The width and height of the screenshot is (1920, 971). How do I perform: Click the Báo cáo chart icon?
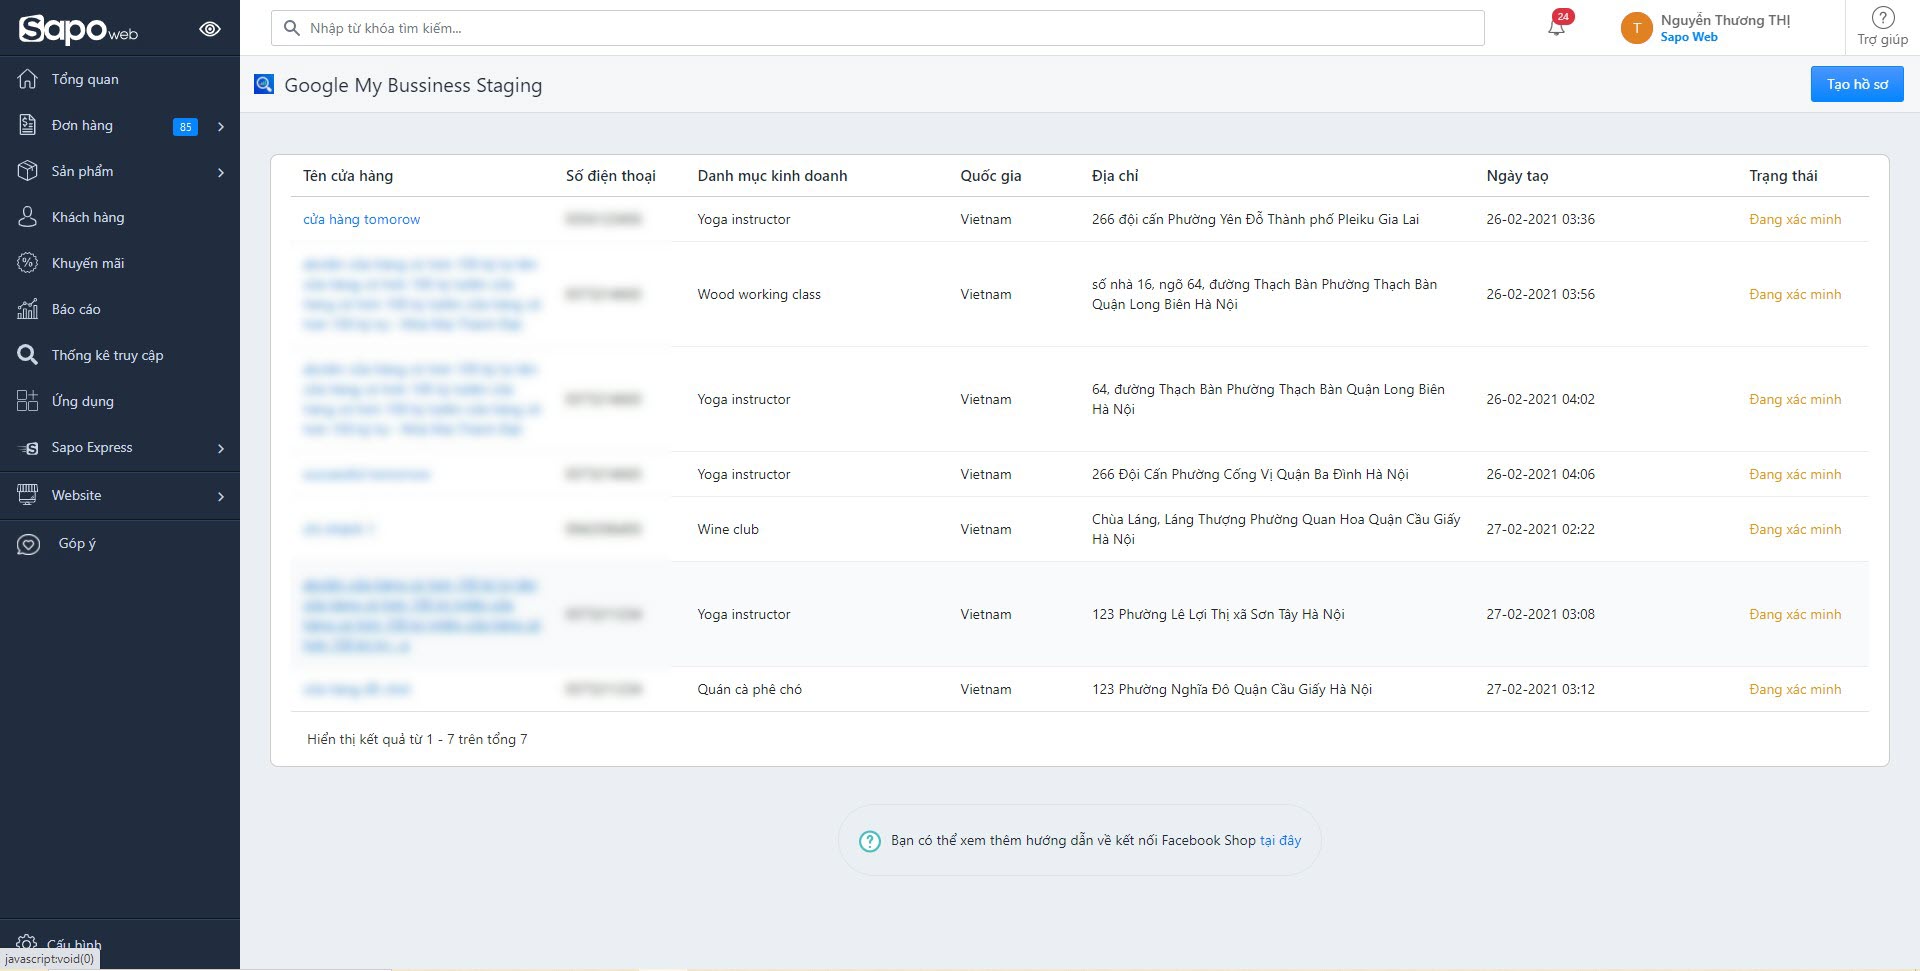point(28,309)
